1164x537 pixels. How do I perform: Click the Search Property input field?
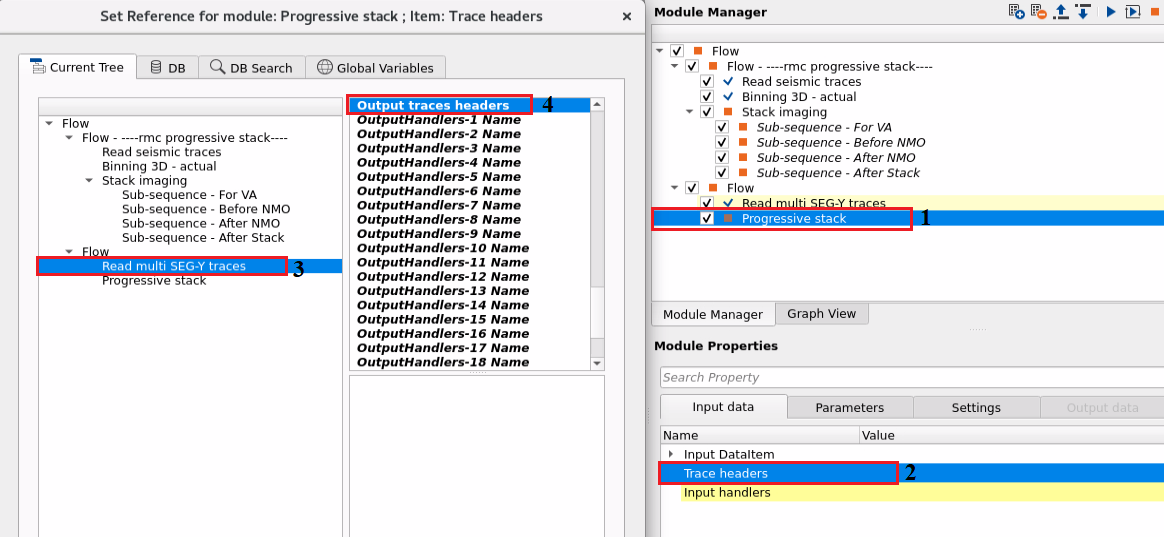[x=912, y=377]
